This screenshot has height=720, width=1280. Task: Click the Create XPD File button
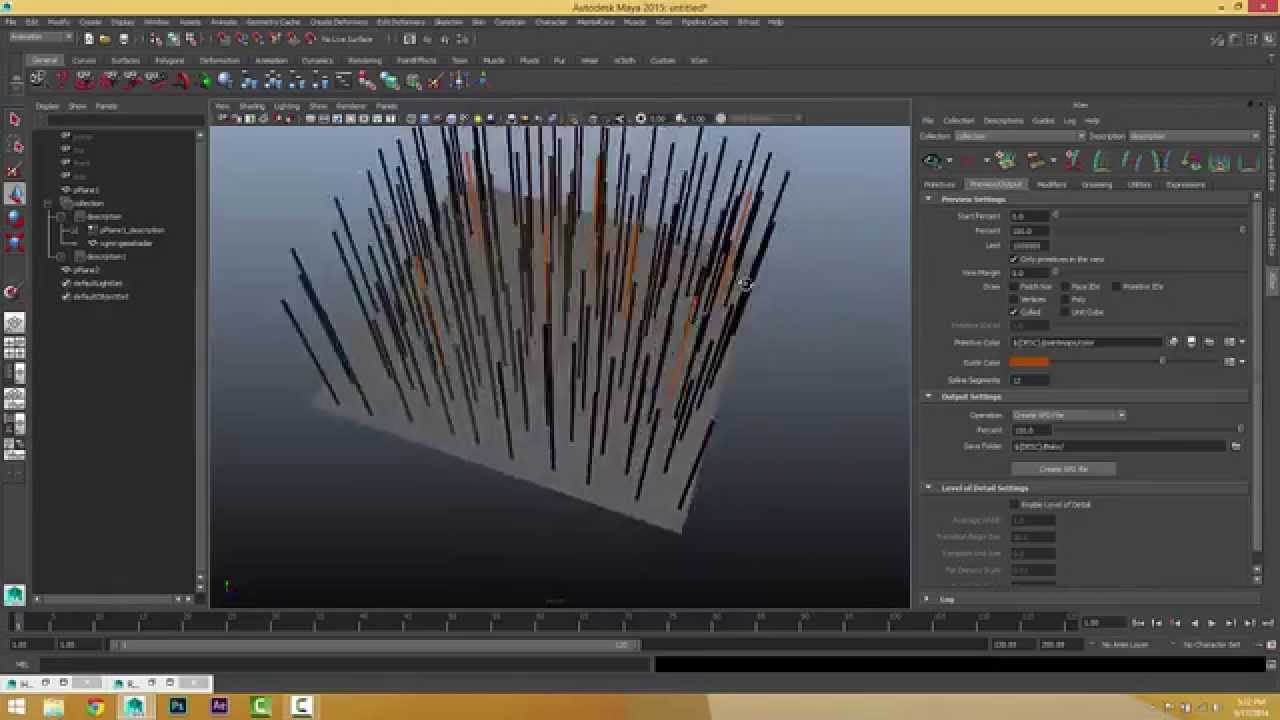tap(1063, 469)
